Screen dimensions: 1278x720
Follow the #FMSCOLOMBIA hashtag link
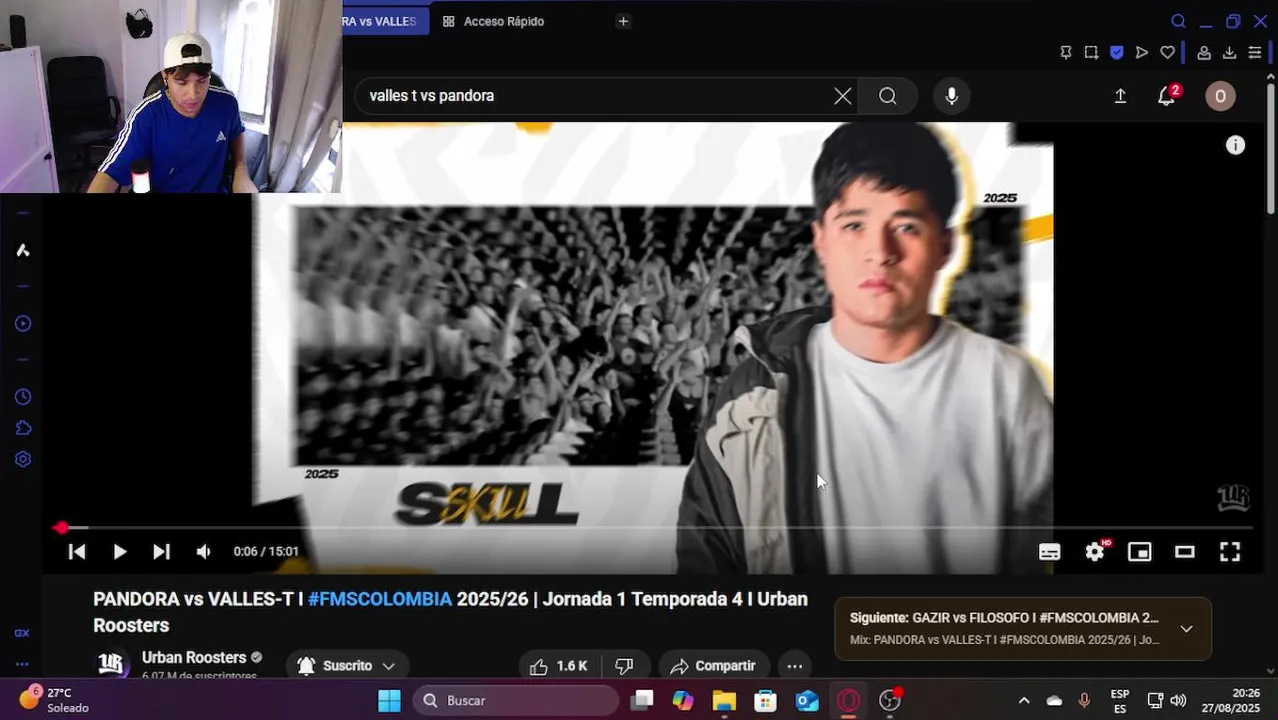click(x=380, y=599)
